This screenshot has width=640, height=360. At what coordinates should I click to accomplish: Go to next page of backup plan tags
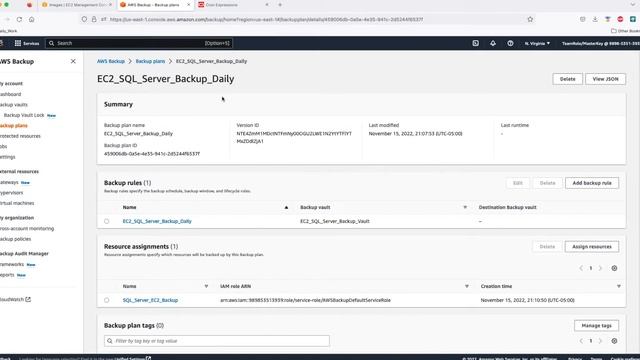[x=600, y=341]
